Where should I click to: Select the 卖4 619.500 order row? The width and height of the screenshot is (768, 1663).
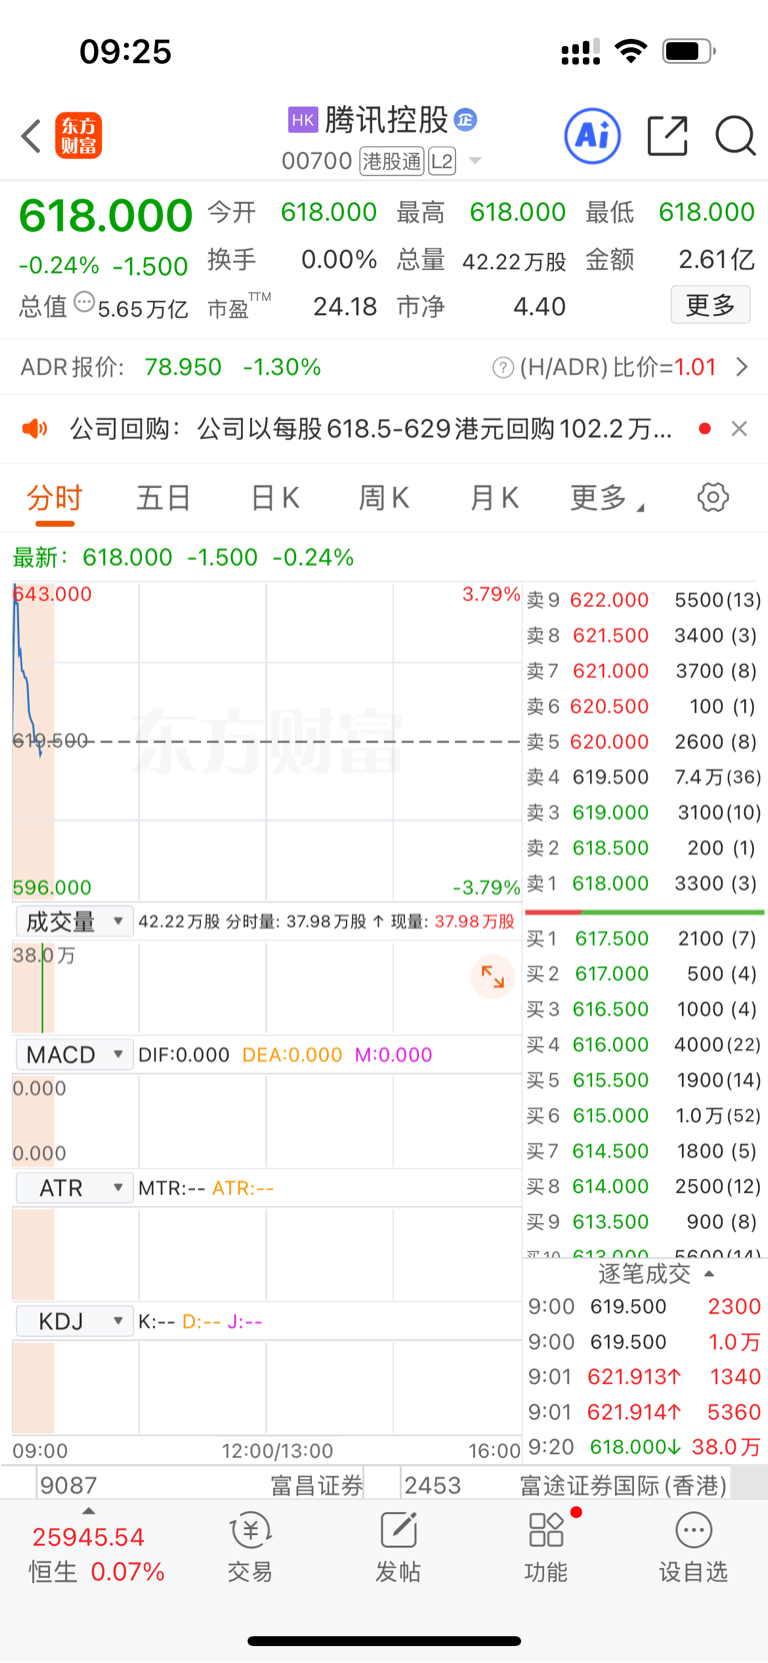click(644, 777)
